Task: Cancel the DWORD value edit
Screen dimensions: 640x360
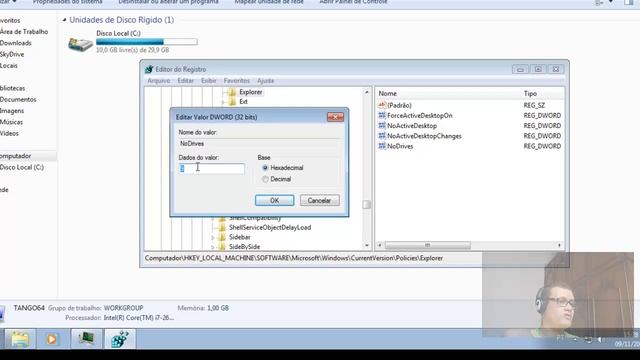Action: point(320,200)
